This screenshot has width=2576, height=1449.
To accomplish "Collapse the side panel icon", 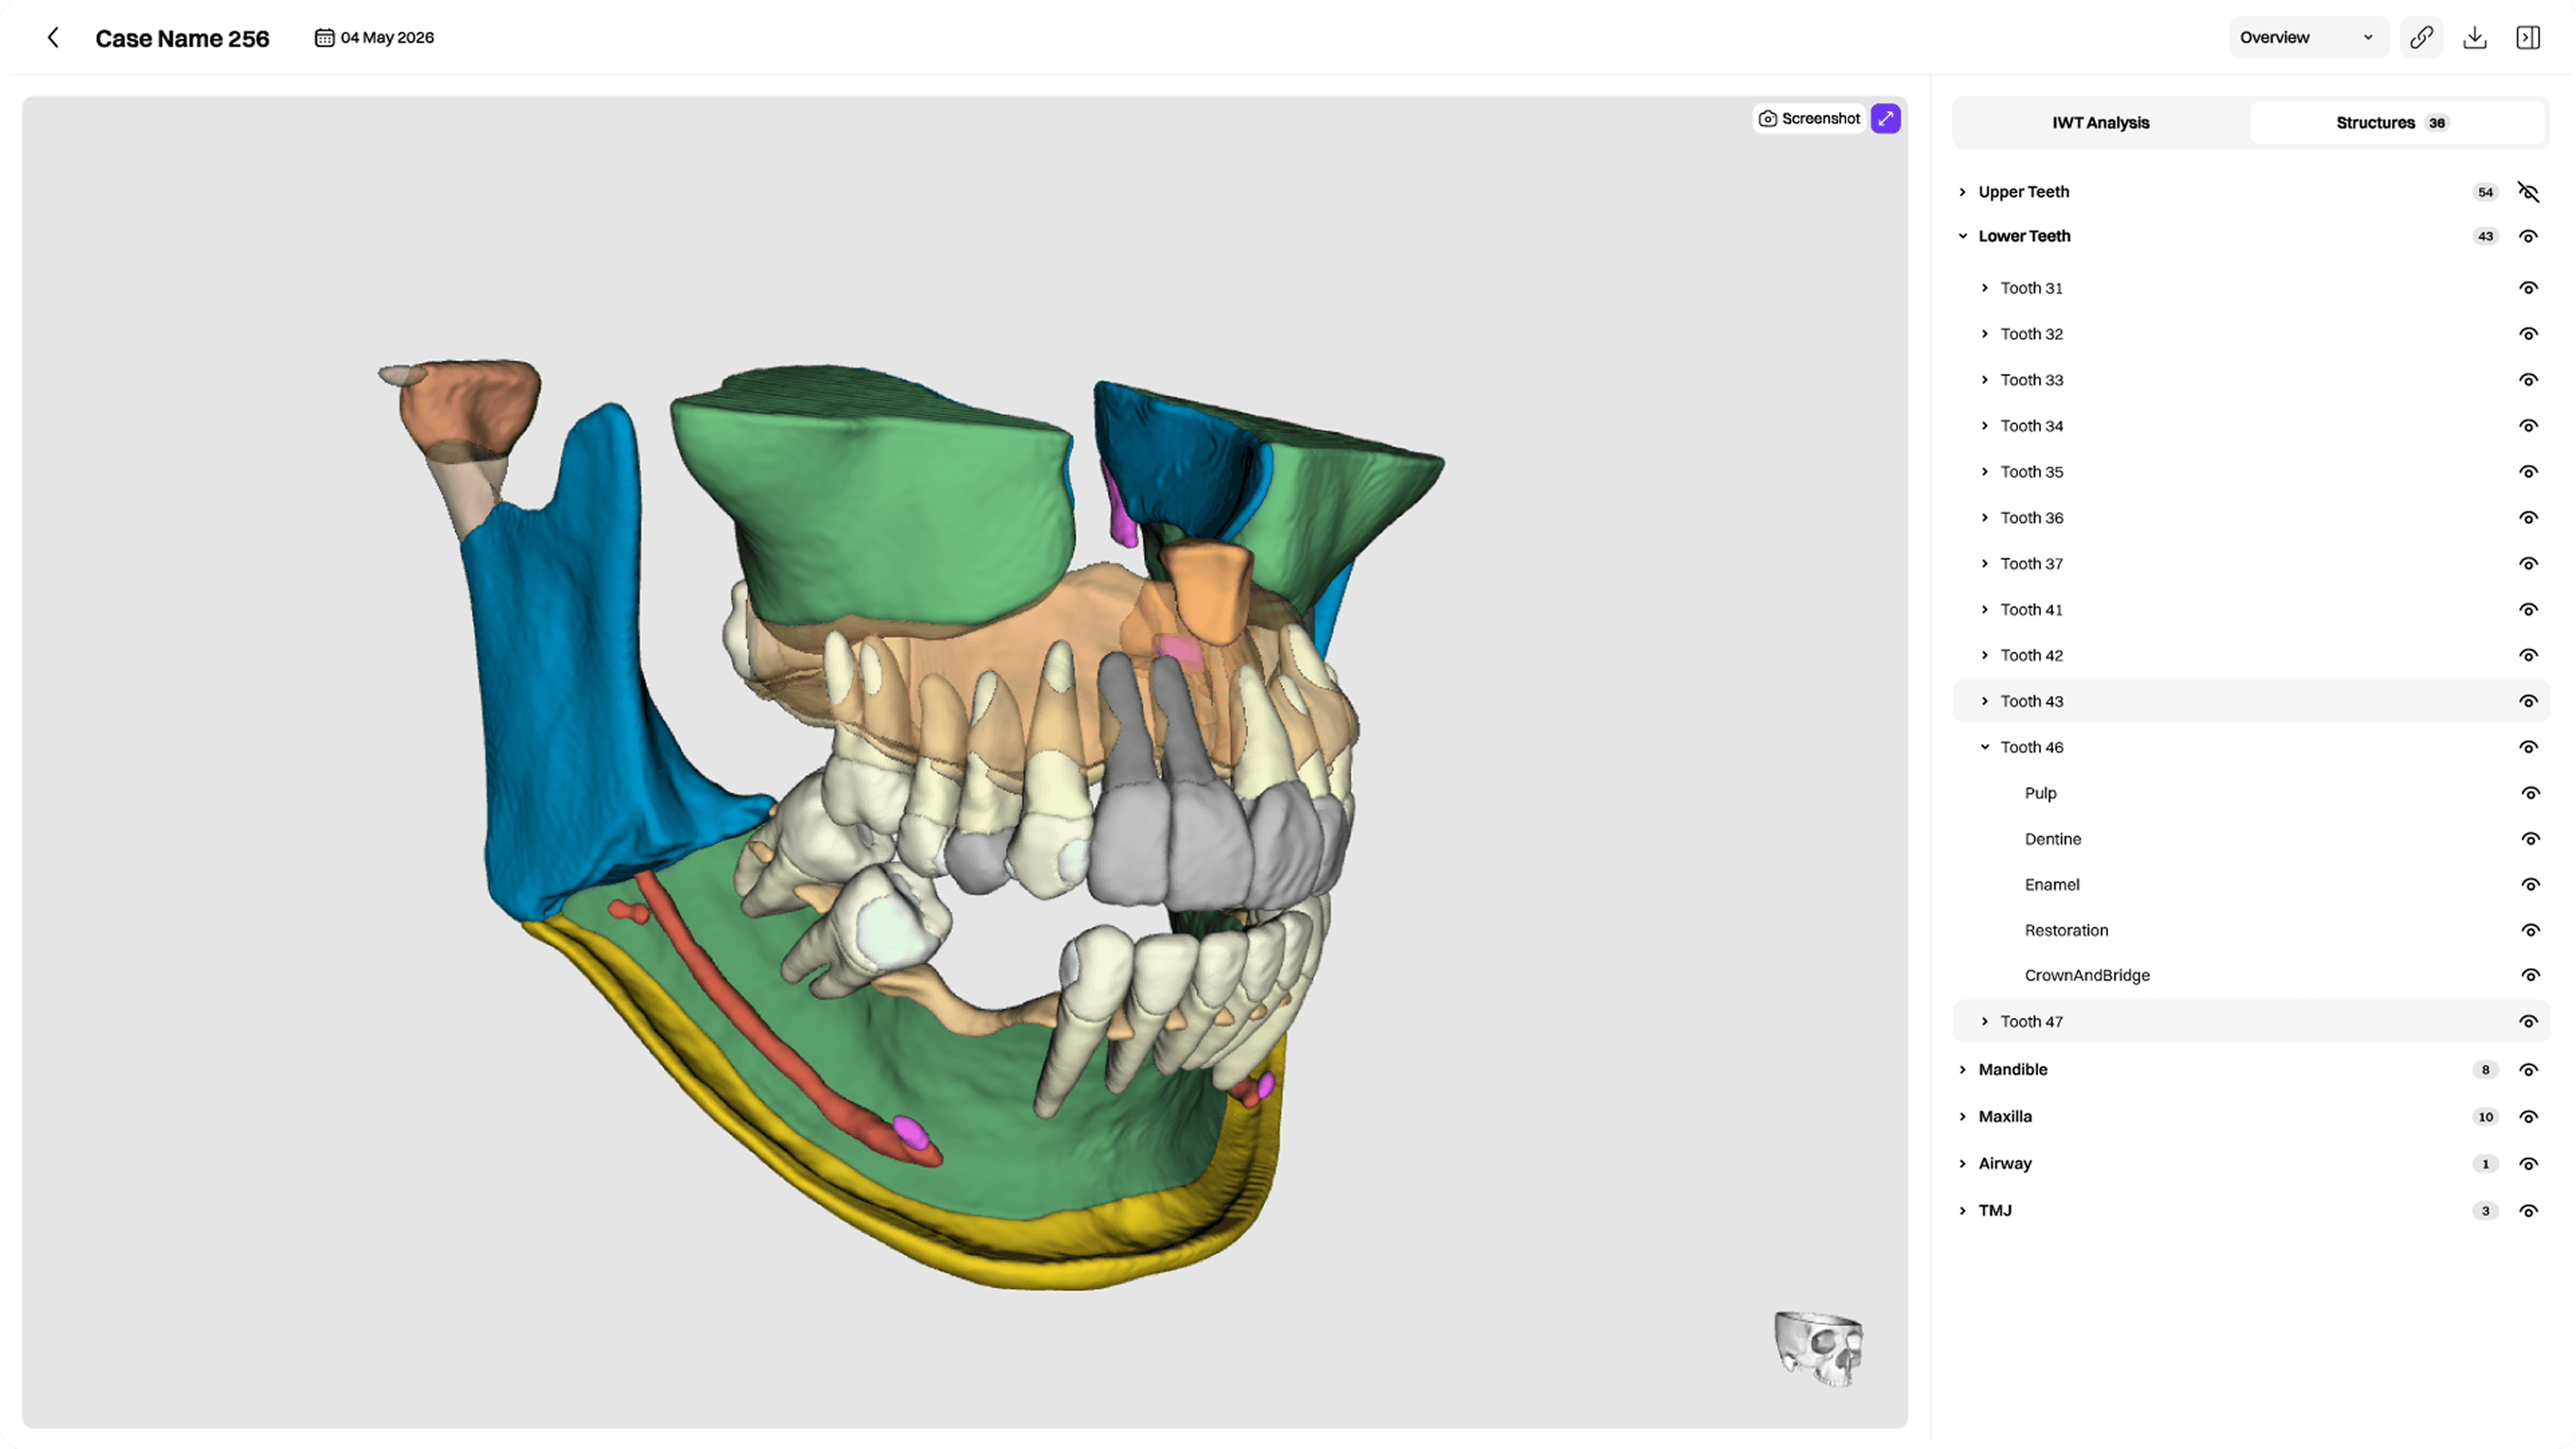I will (2528, 38).
